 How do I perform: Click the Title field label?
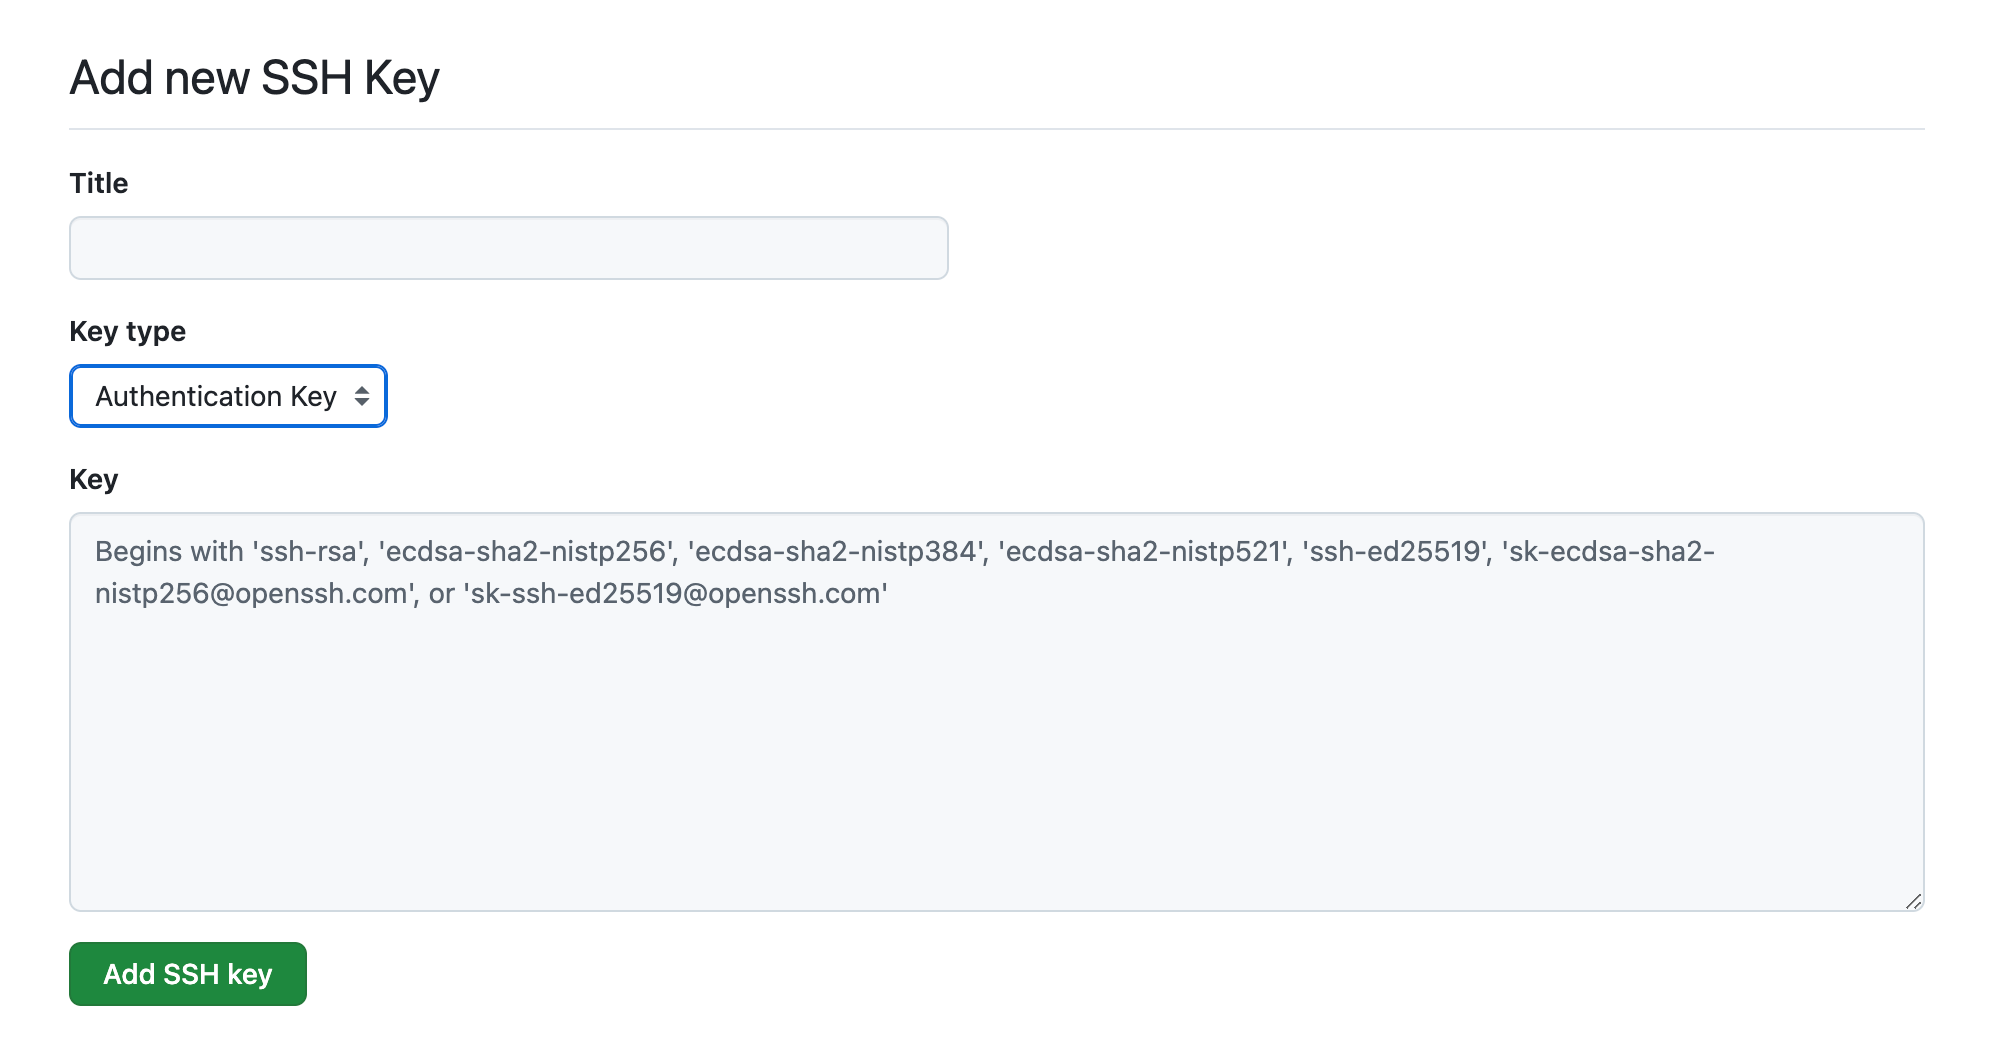[x=99, y=183]
